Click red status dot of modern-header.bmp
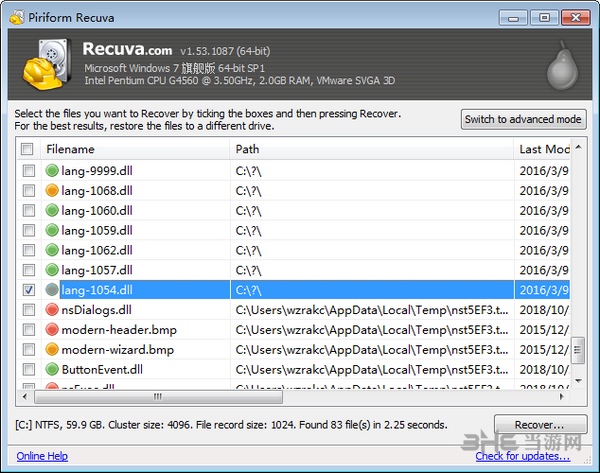Image resolution: width=600 pixels, height=473 pixels. tap(52, 329)
